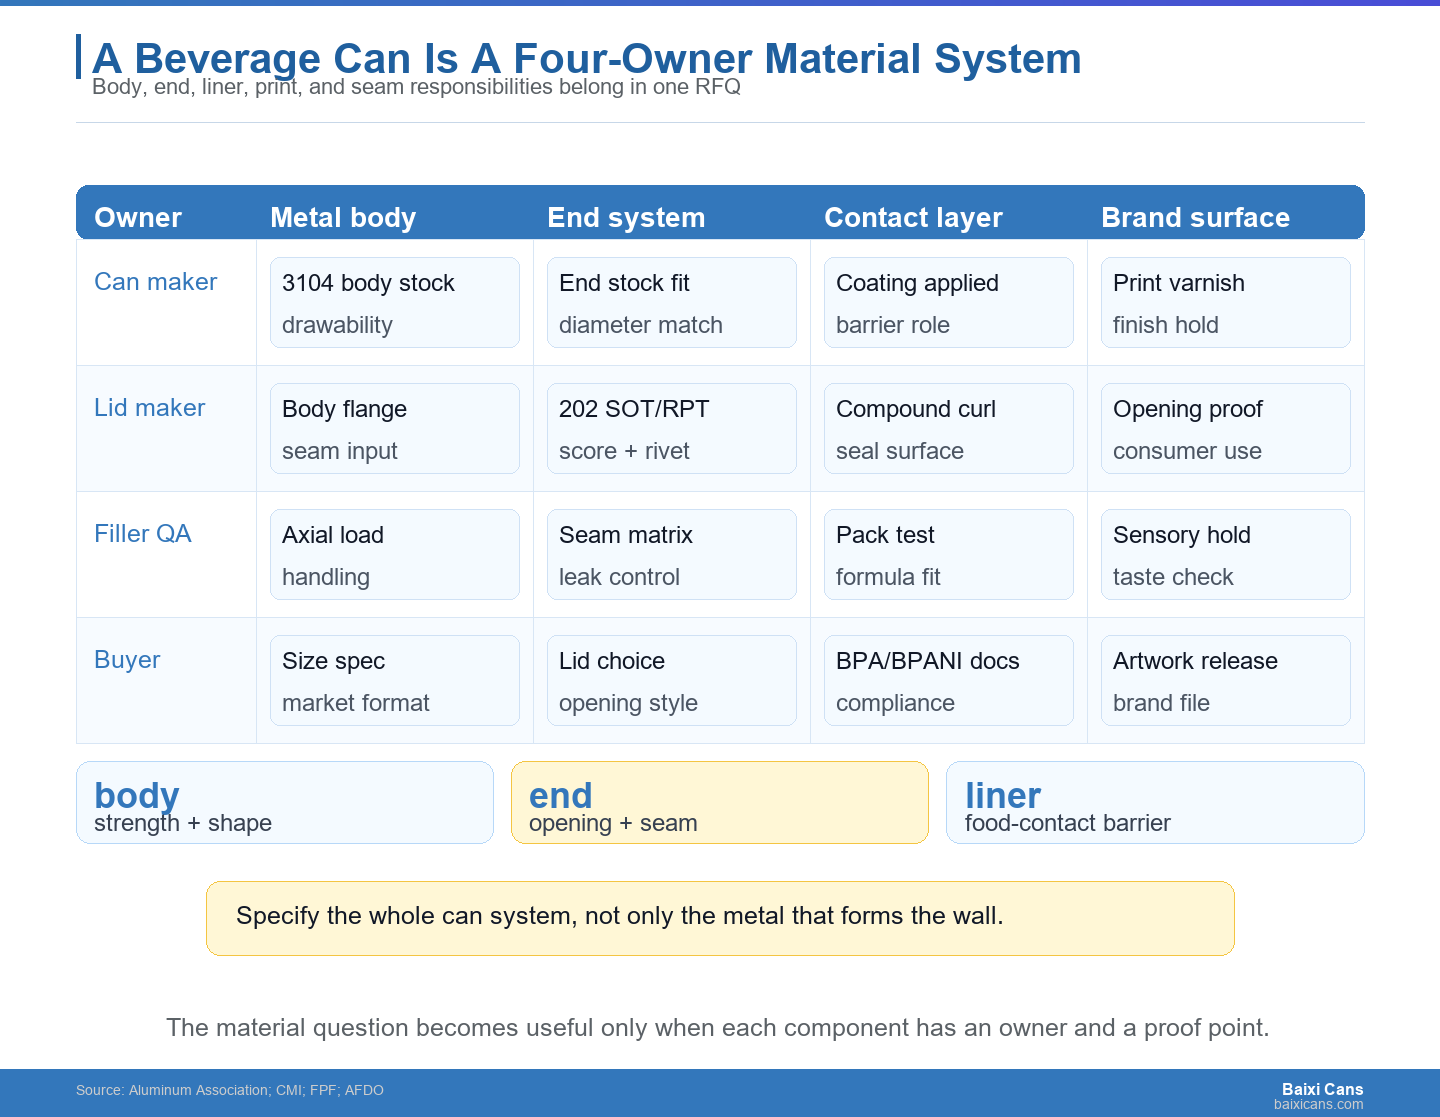The image size is (1440, 1117).
Task: Select the 'Can maker' row label
Action: (x=155, y=282)
